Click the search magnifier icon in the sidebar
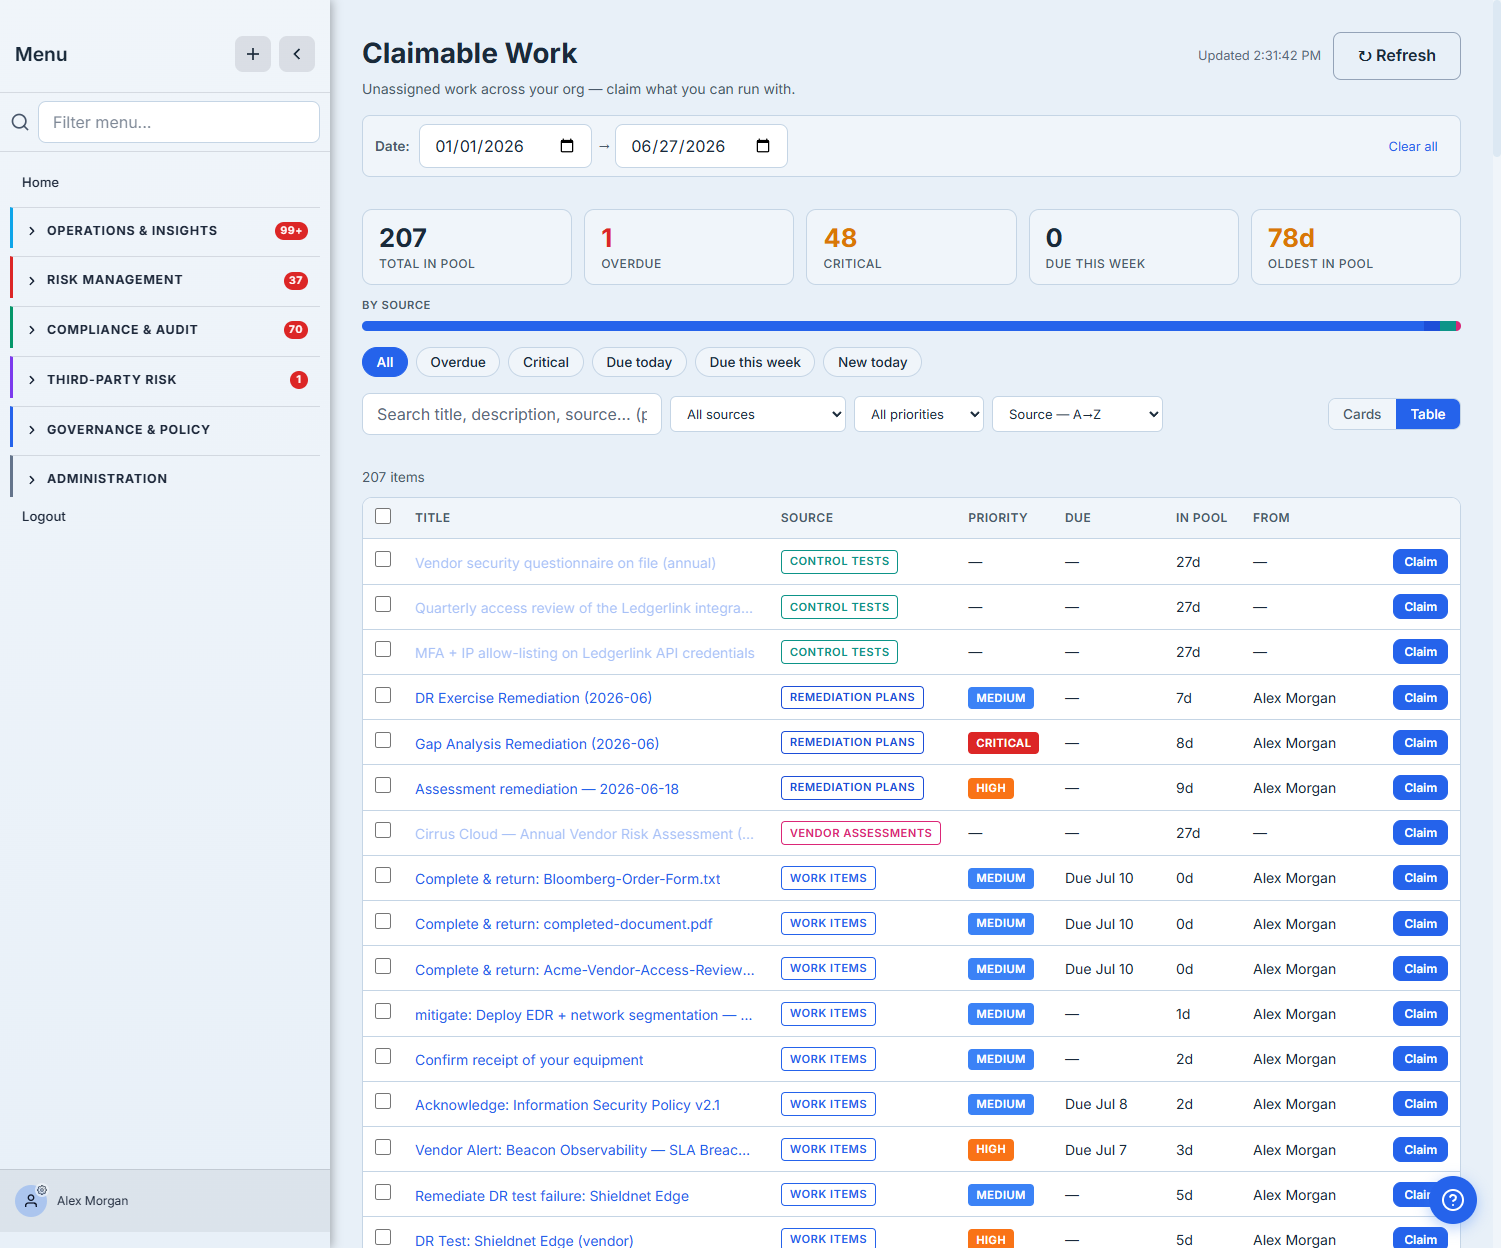The width and height of the screenshot is (1501, 1248). [x=20, y=122]
